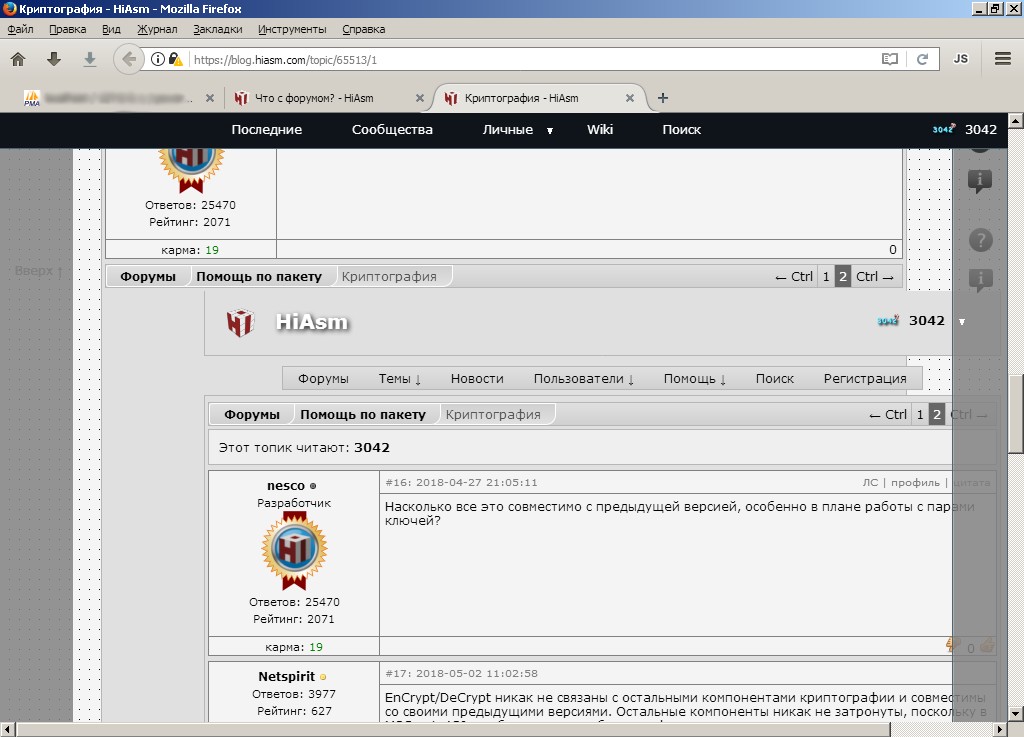The width and height of the screenshot is (1024, 737).
Task: Toggle reader view icon in address bar
Action: 889,59
